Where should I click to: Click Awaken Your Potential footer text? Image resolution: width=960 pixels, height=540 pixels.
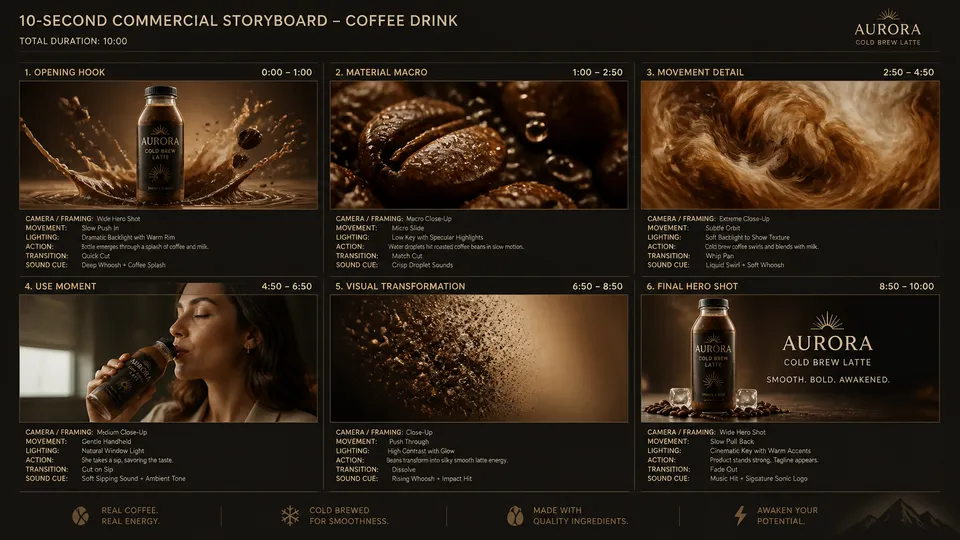[787, 516]
